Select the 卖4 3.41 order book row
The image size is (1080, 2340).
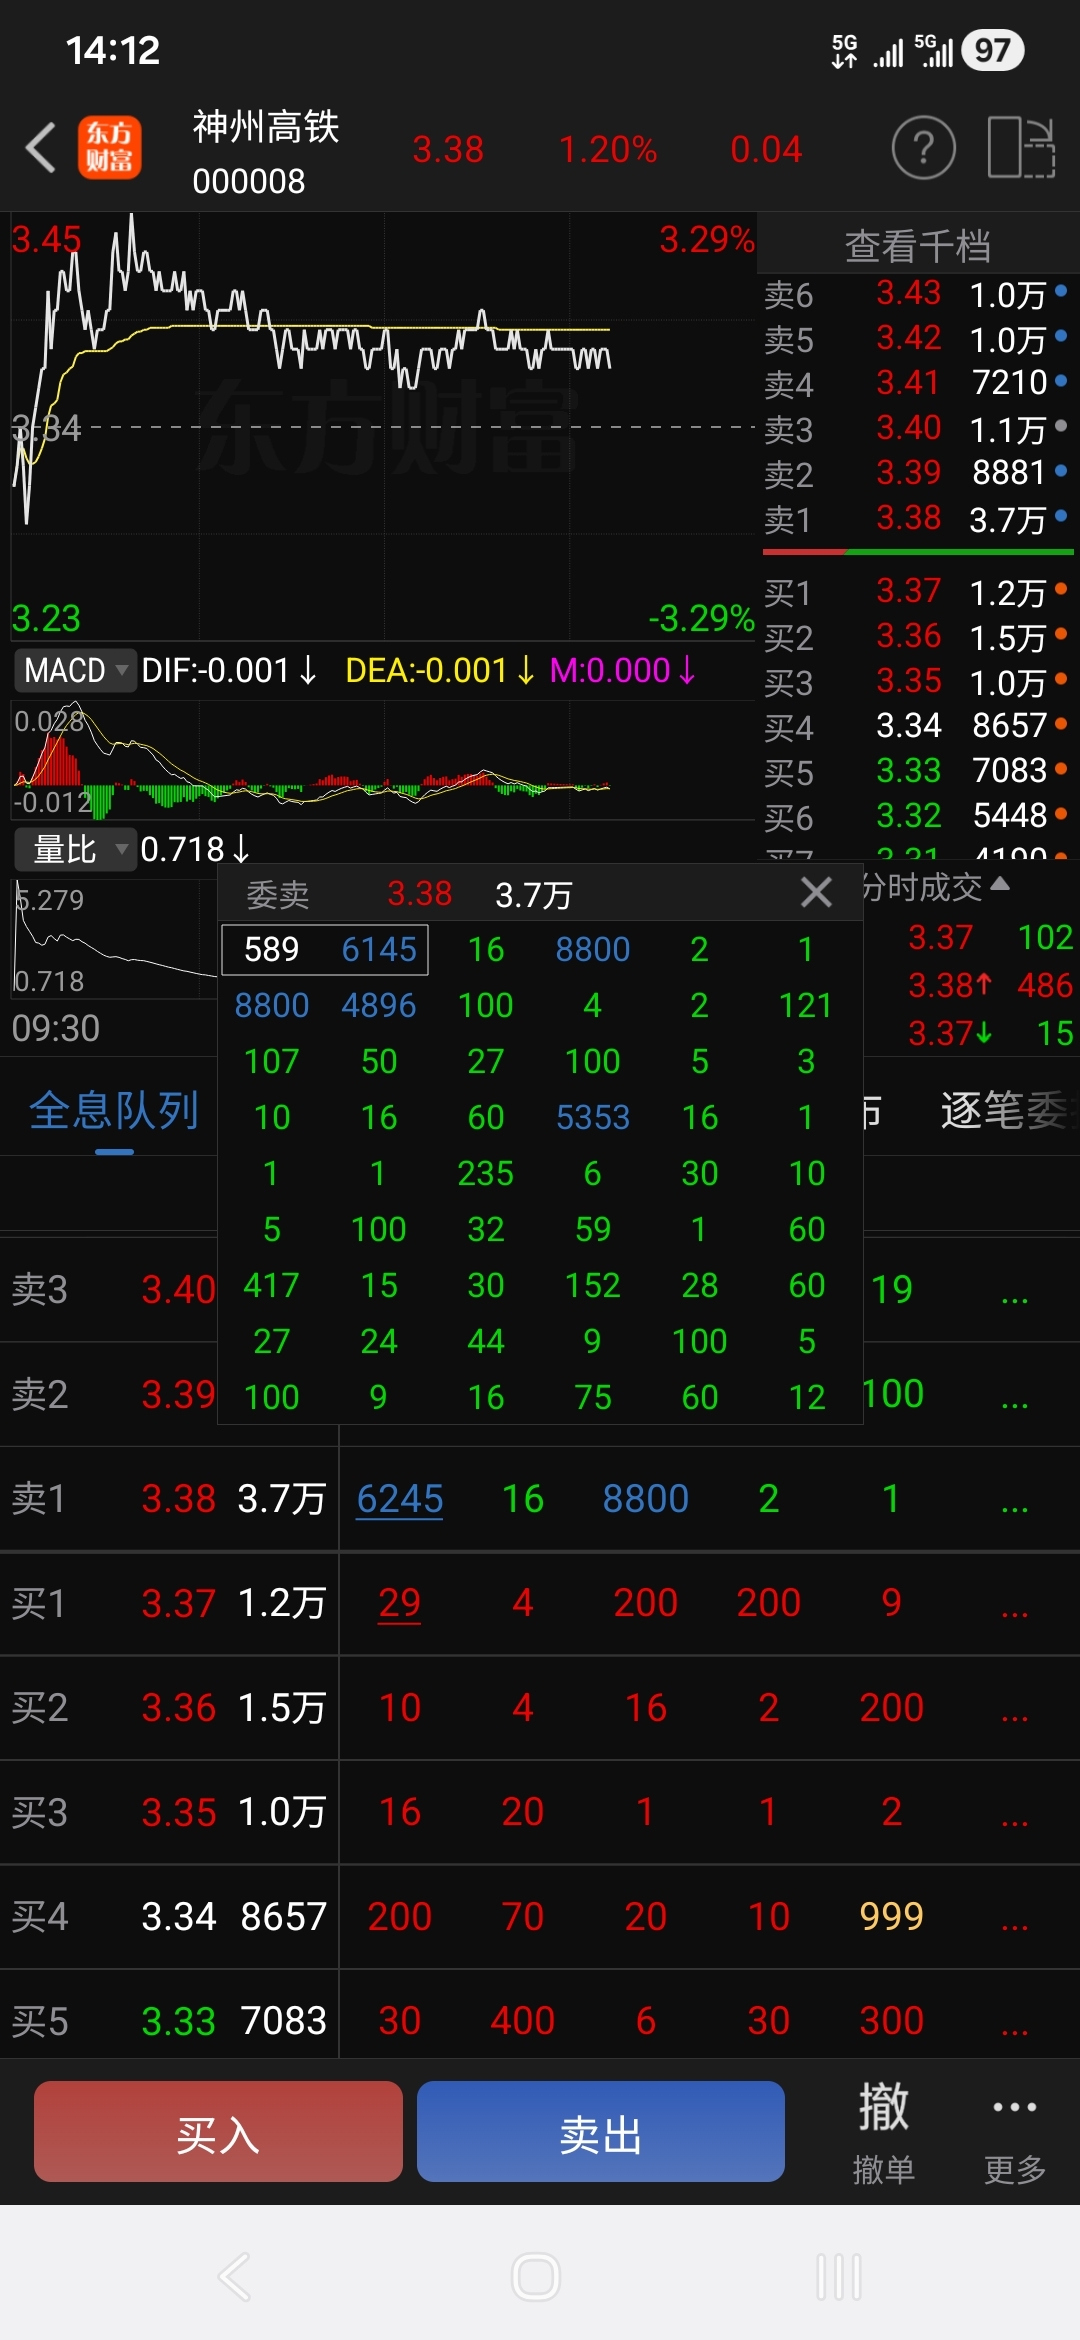click(x=917, y=382)
